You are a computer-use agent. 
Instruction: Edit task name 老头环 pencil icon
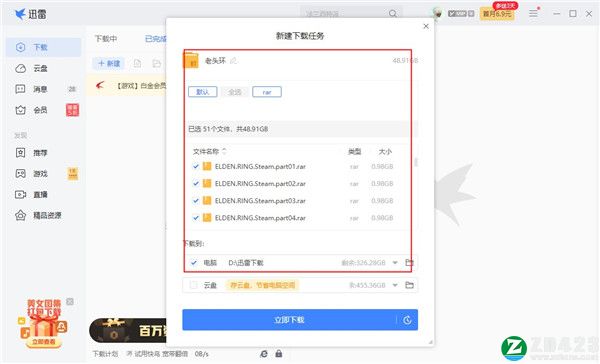233,60
